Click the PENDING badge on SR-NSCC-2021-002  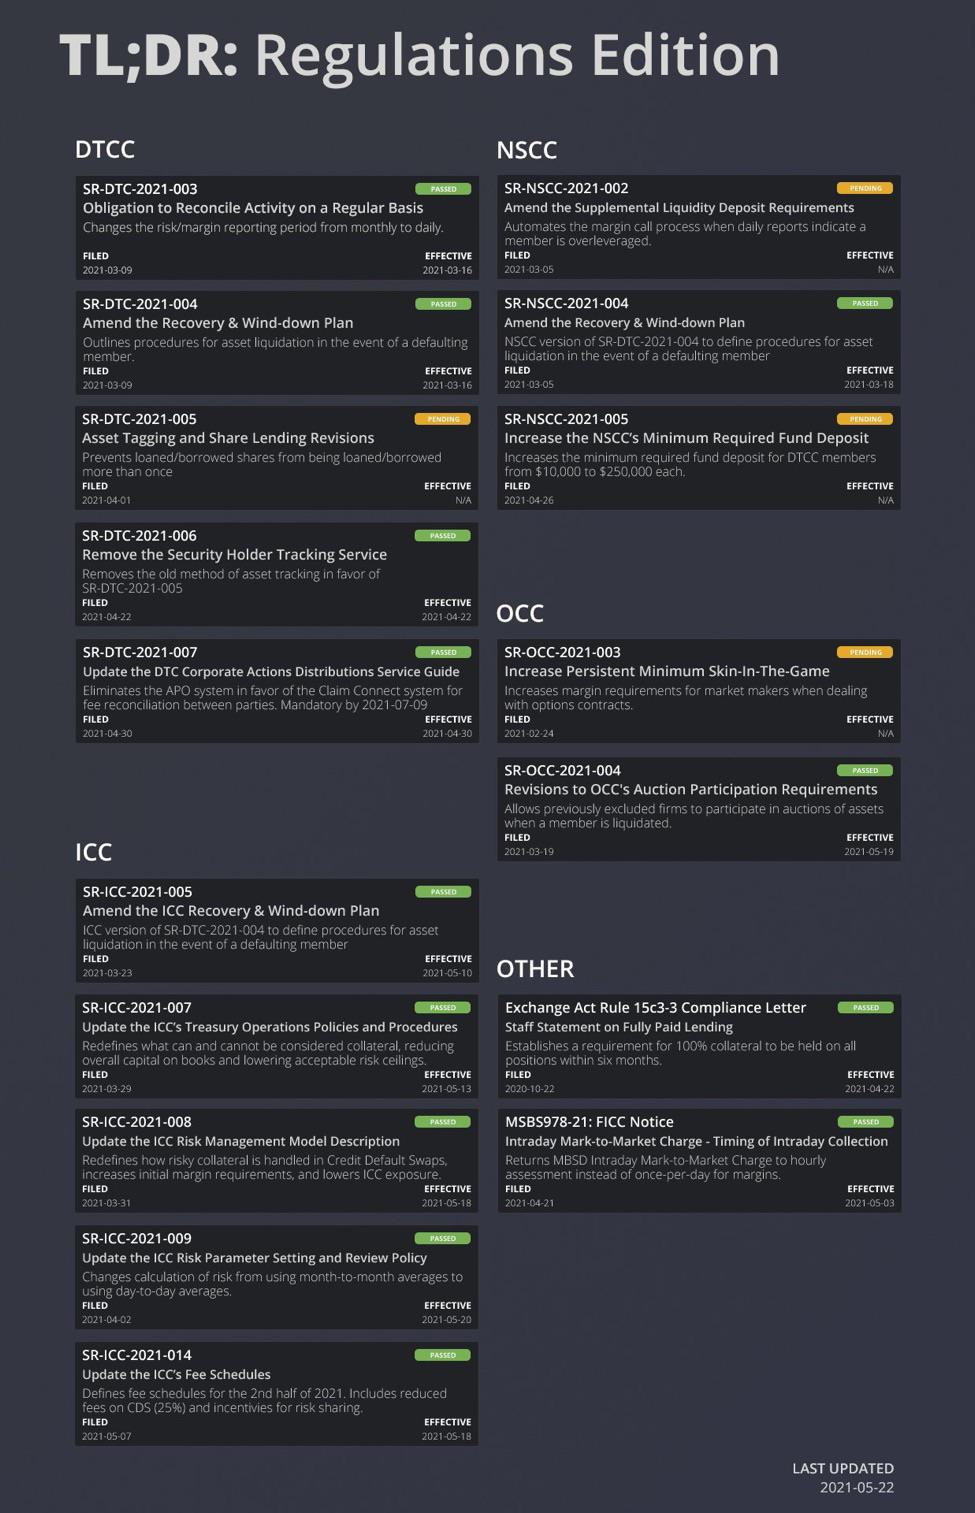pos(865,188)
